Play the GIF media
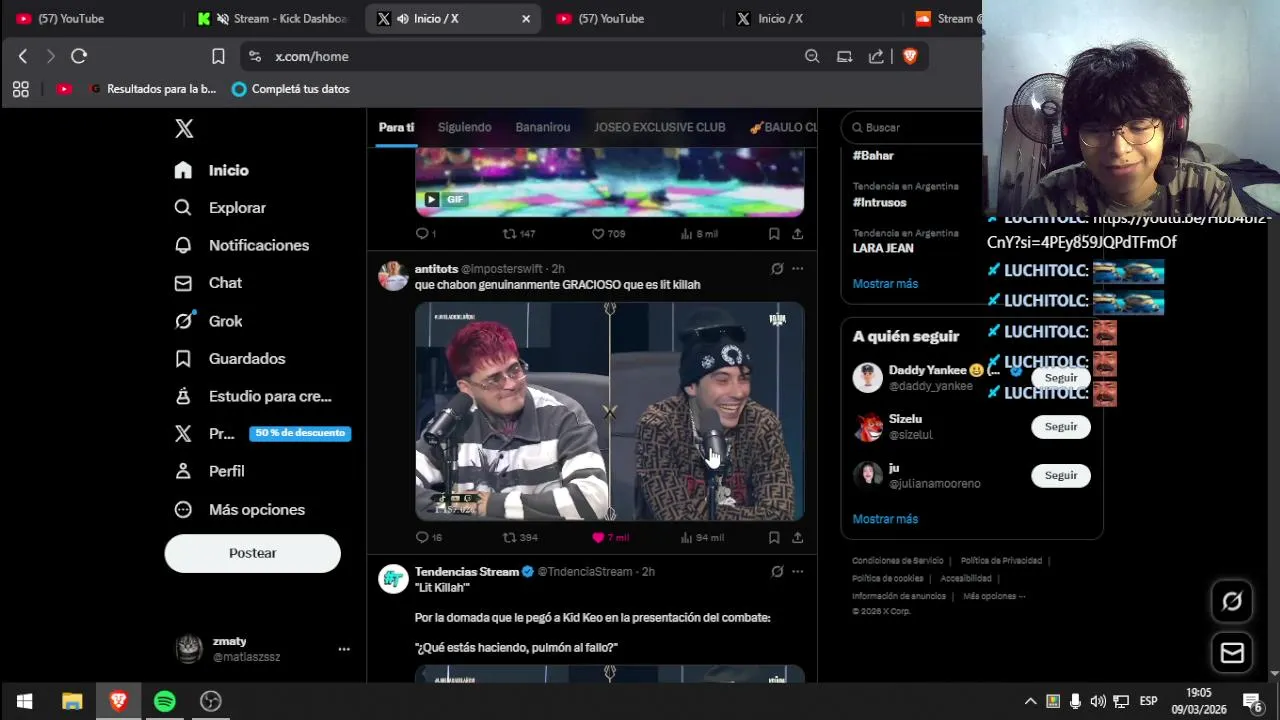Image resolution: width=1280 pixels, height=720 pixels. tap(431, 199)
